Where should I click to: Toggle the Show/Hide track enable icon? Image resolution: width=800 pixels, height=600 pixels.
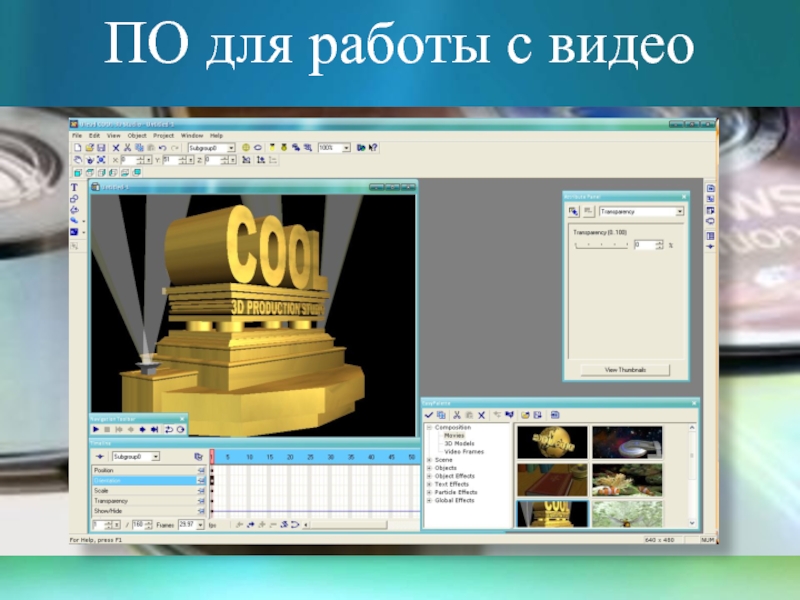pyautogui.click(x=201, y=511)
